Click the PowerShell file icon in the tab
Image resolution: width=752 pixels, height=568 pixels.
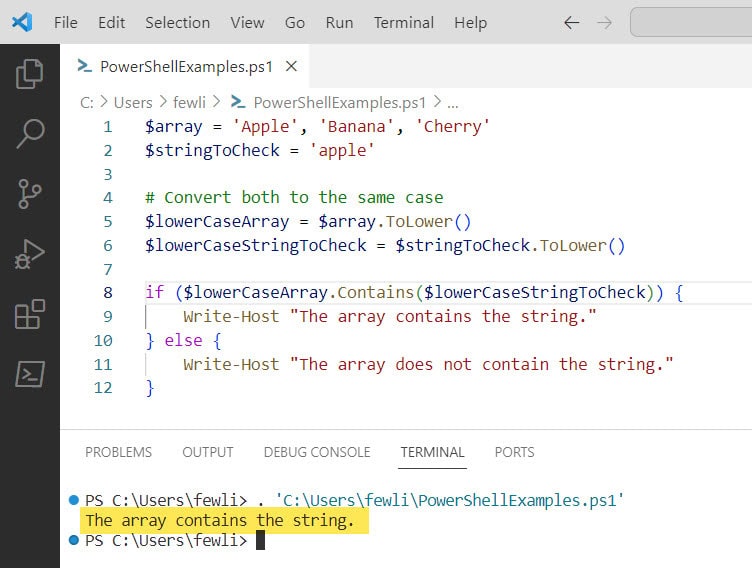coord(84,66)
